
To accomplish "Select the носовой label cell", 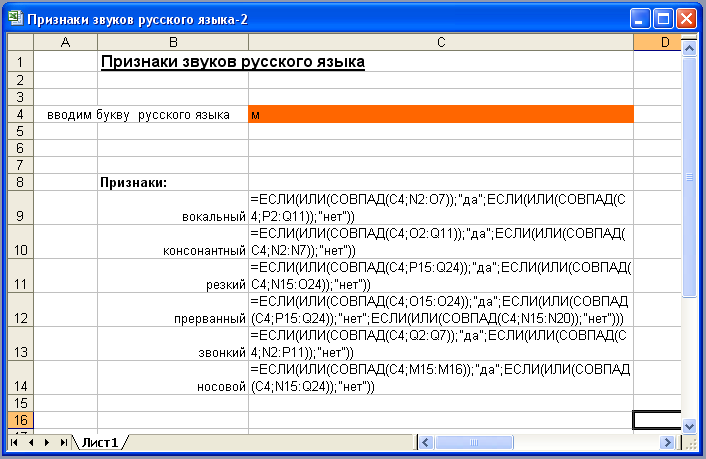I will point(173,378).
